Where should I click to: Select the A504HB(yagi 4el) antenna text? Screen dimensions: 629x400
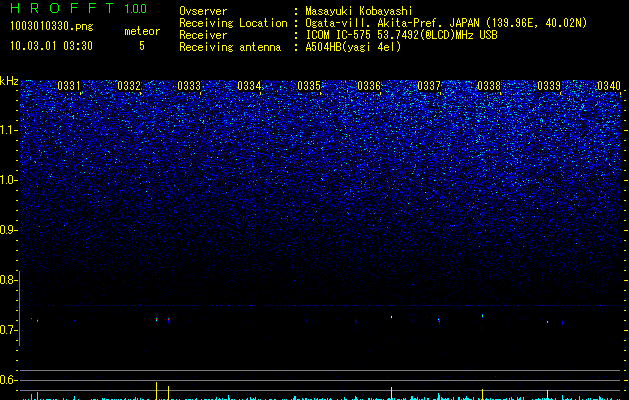tap(353, 47)
